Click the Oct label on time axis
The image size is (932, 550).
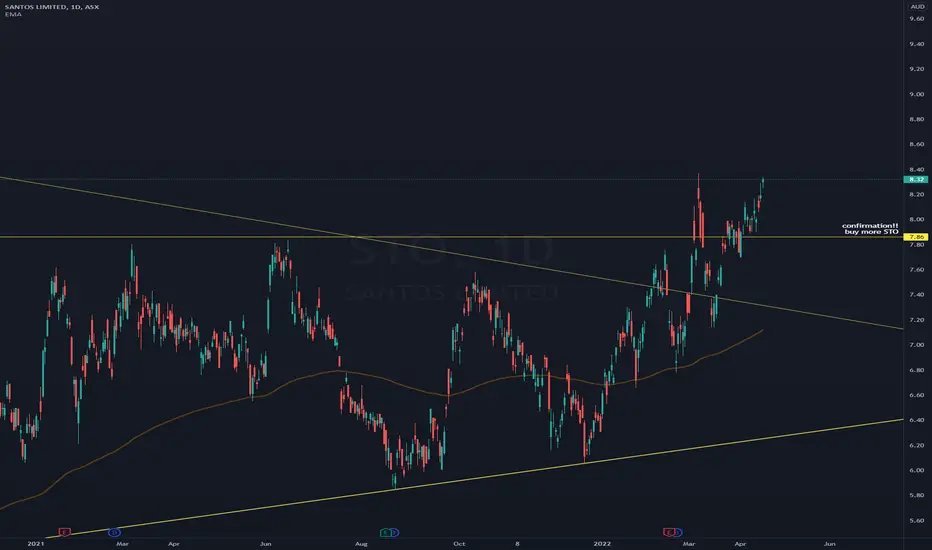pyautogui.click(x=459, y=543)
